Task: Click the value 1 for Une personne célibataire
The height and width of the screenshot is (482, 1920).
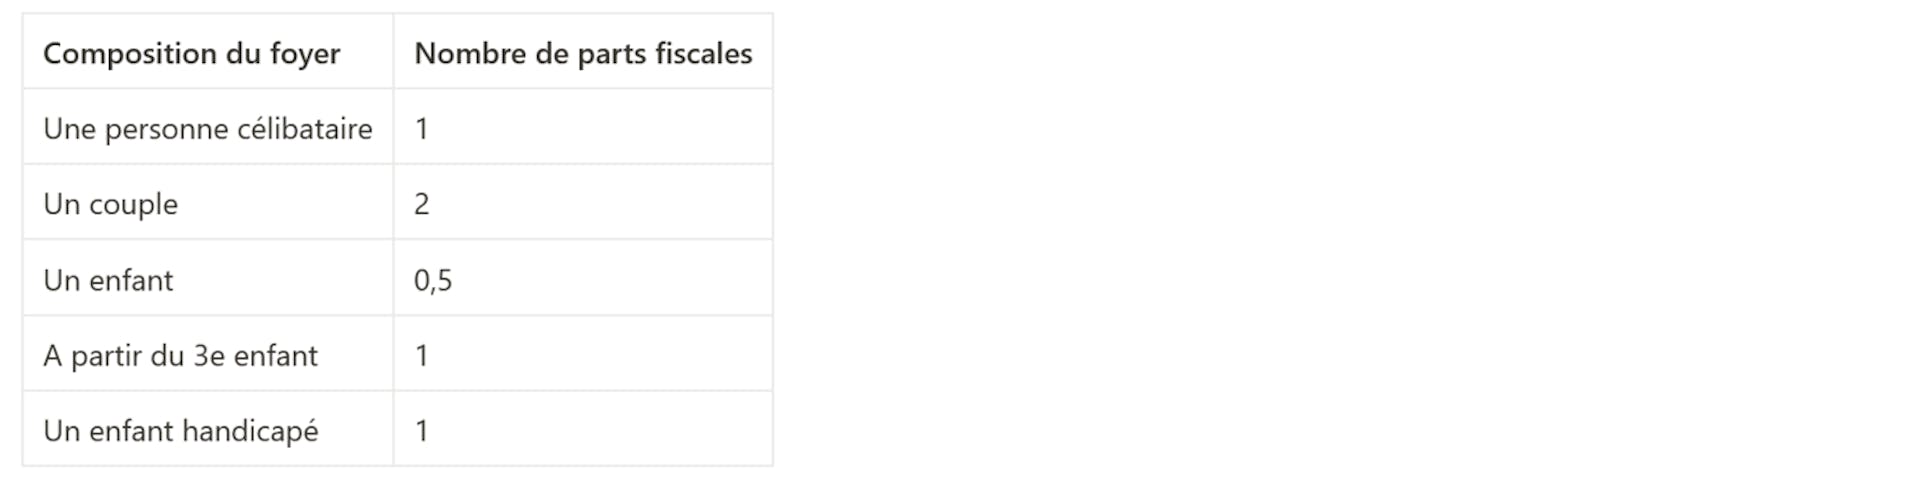Action: [x=422, y=129]
